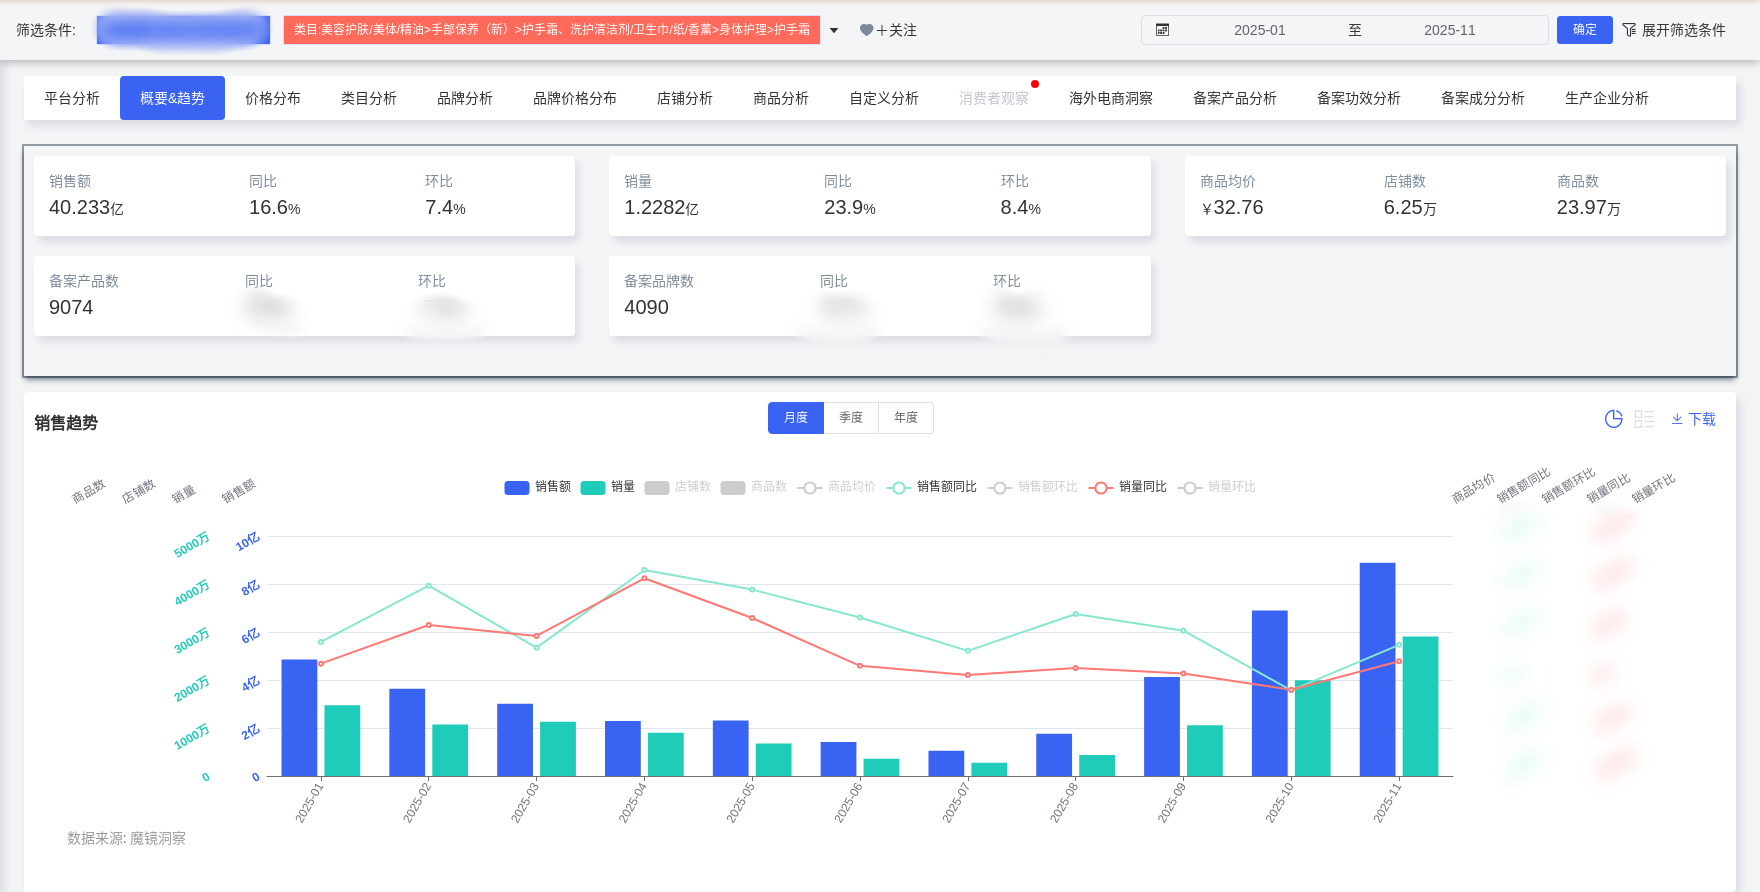Click the red category filter tag
The image size is (1760, 892).
click(x=551, y=30)
